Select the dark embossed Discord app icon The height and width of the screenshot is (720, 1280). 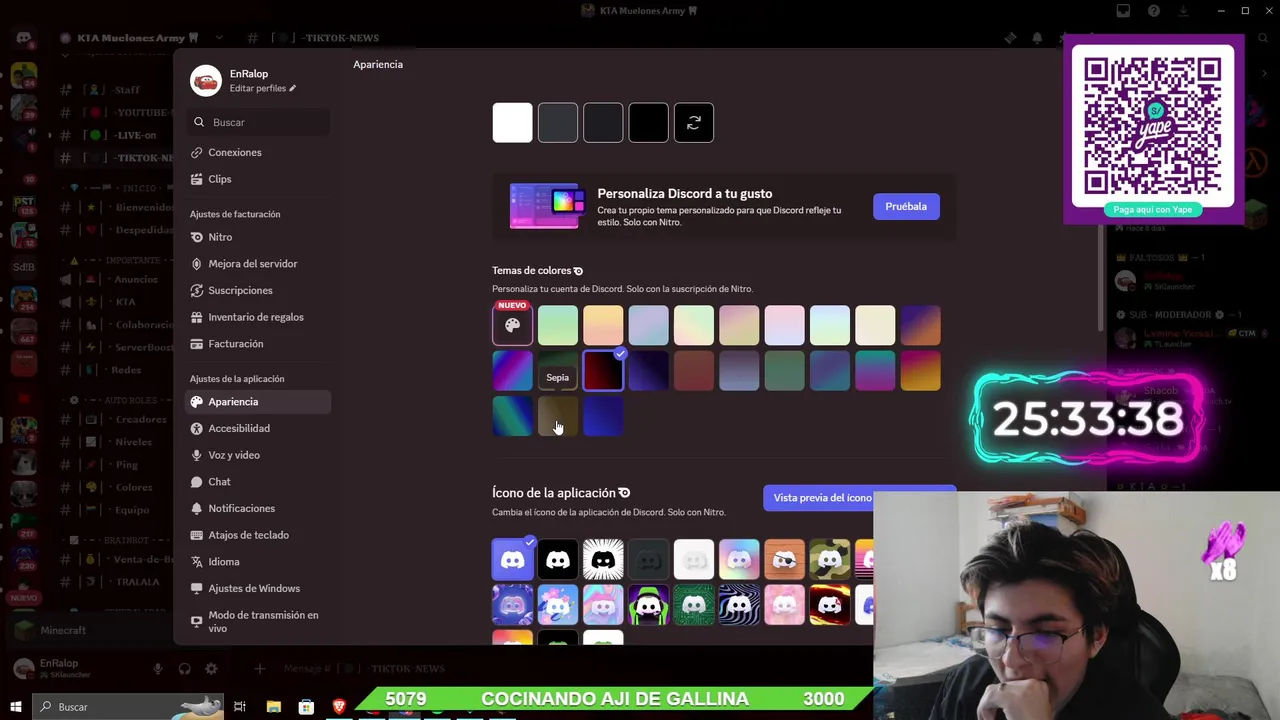649,560
